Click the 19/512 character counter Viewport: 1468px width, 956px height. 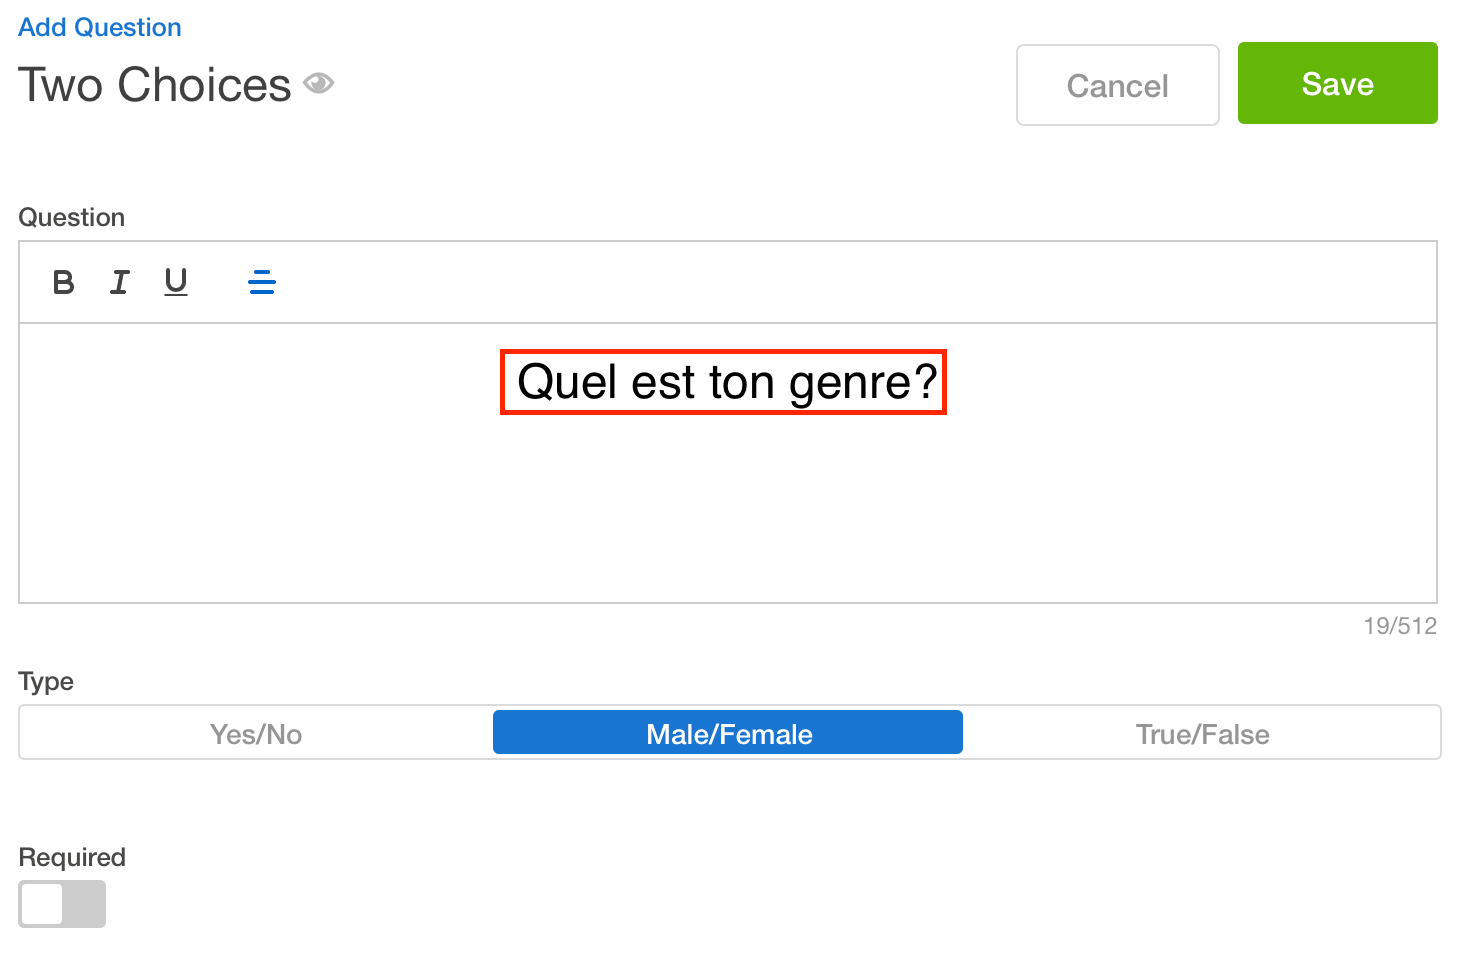click(x=1400, y=626)
